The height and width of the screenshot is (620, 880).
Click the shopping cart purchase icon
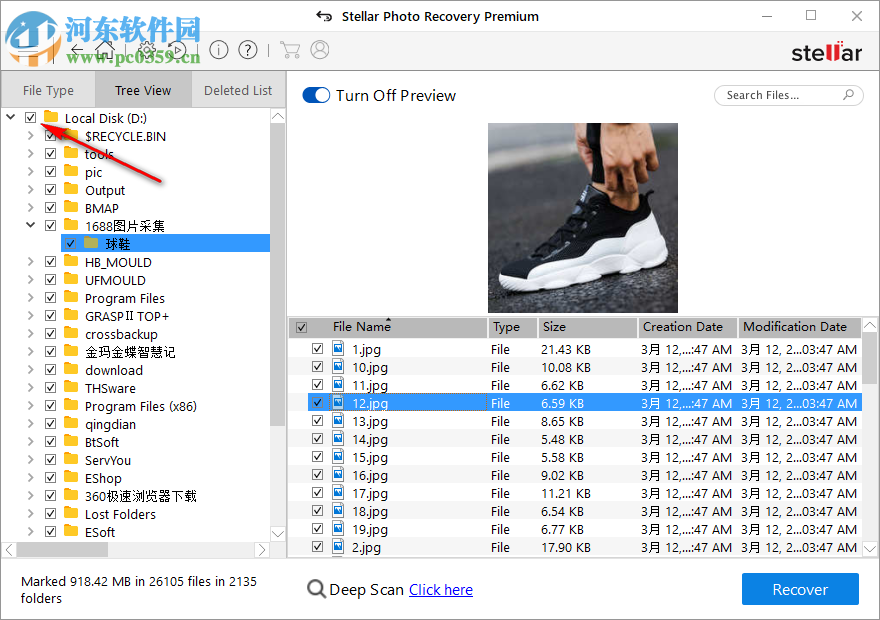click(x=290, y=49)
